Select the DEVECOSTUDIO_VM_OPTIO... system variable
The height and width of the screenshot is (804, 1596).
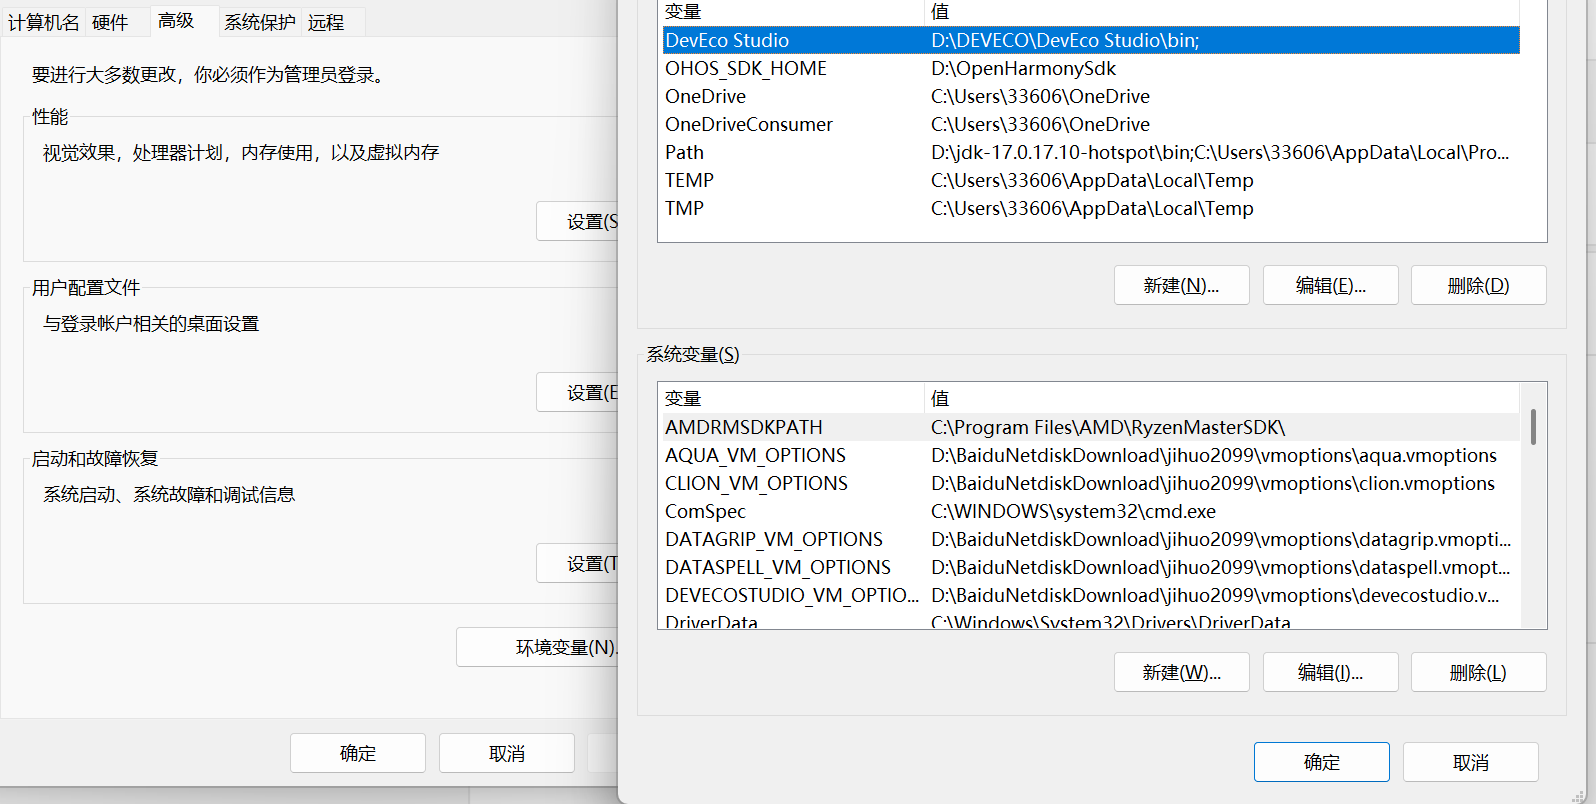coord(1091,595)
